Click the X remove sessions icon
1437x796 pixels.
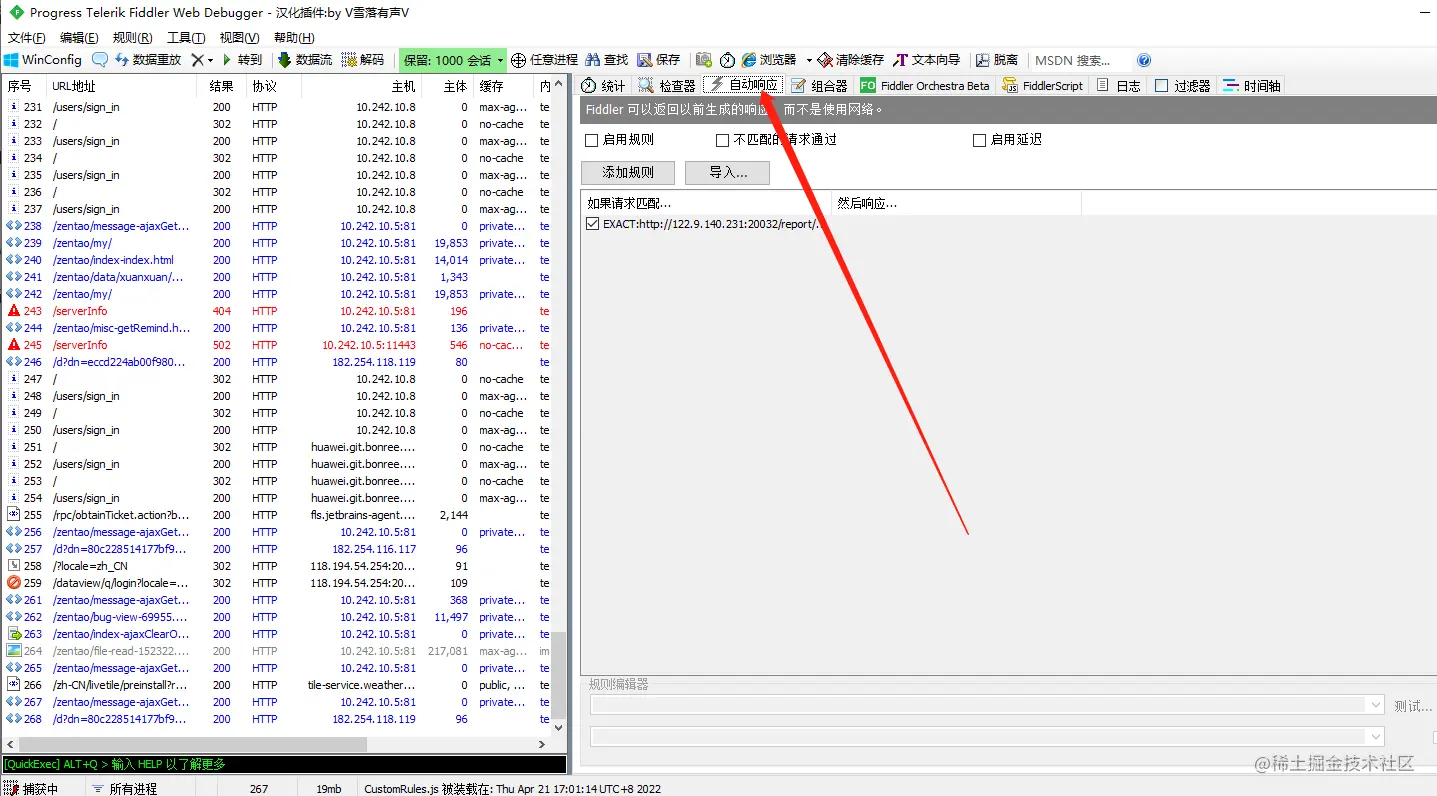point(197,60)
